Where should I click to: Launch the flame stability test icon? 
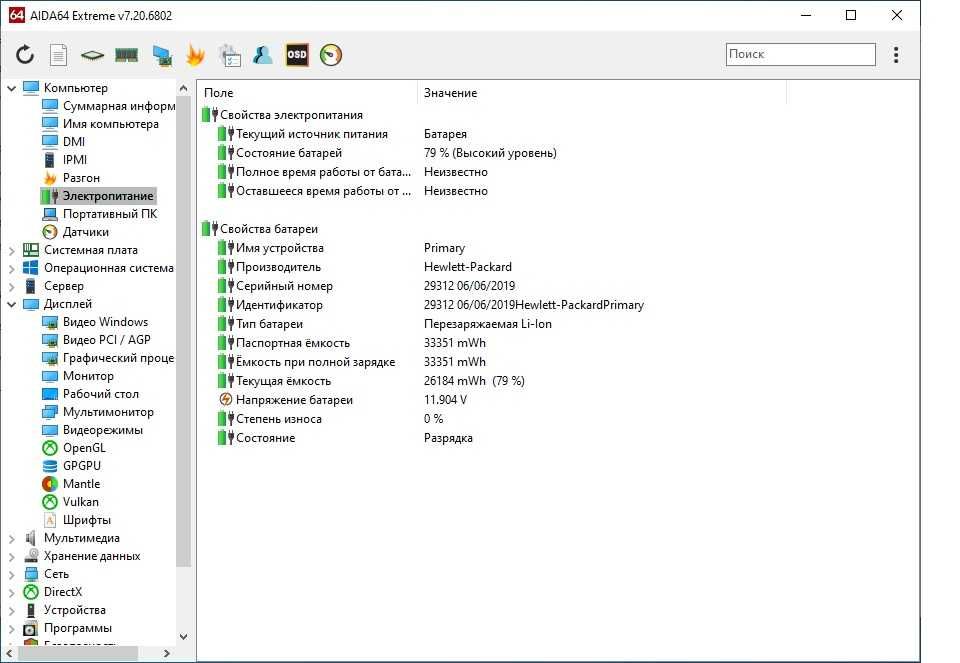[x=195, y=55]
